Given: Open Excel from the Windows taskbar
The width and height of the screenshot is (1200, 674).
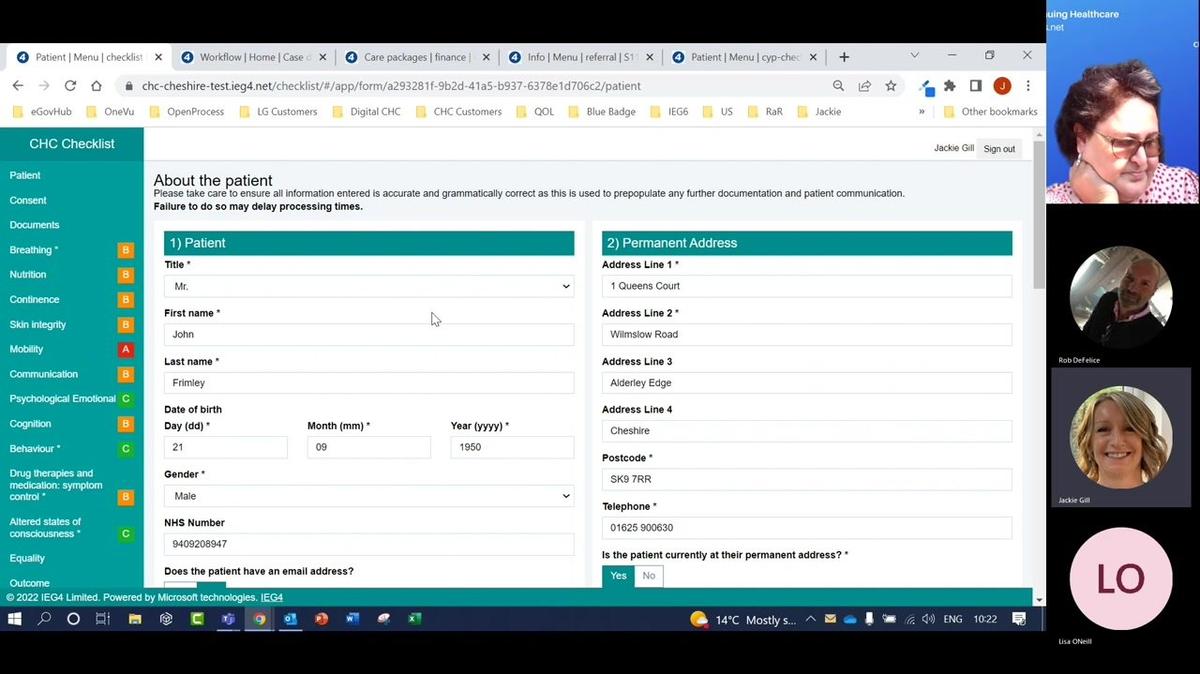Looking at the screenshot, I should point(414,619).
